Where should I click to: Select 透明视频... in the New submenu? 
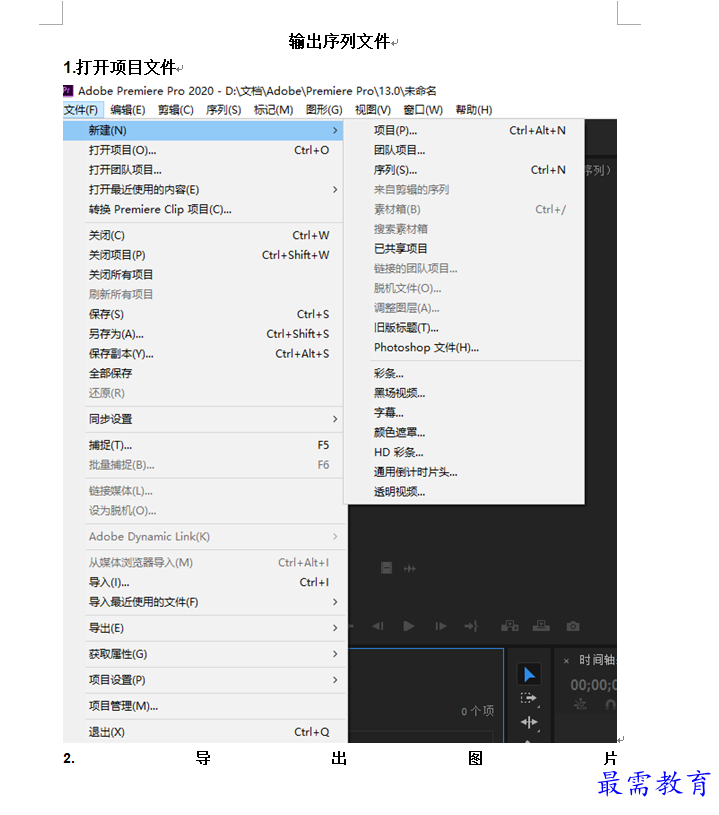click(464, 492)
